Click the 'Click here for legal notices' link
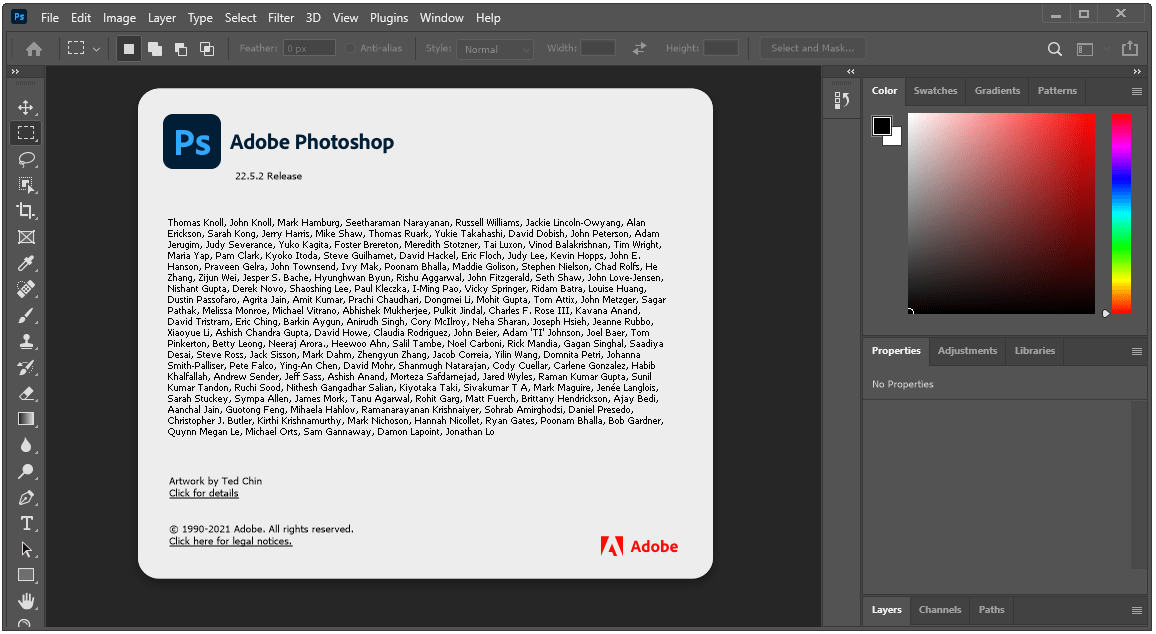Screen dimensions: 1156x634 [230, 541]
